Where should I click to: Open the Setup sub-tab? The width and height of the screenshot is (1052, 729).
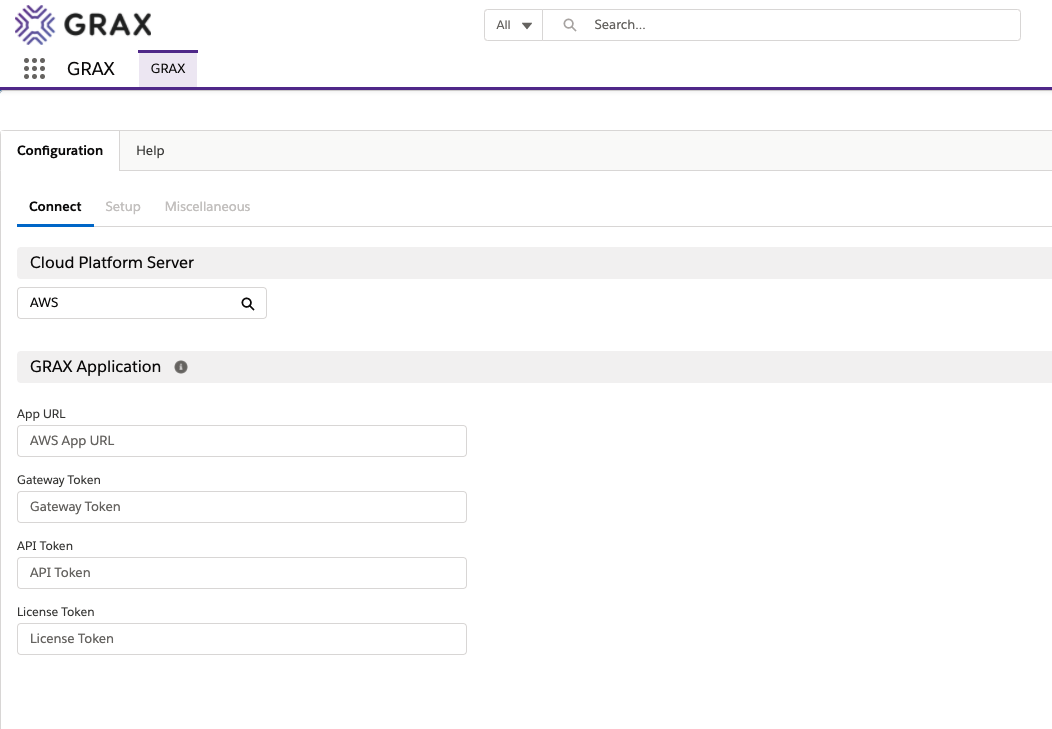coord(123,207)
